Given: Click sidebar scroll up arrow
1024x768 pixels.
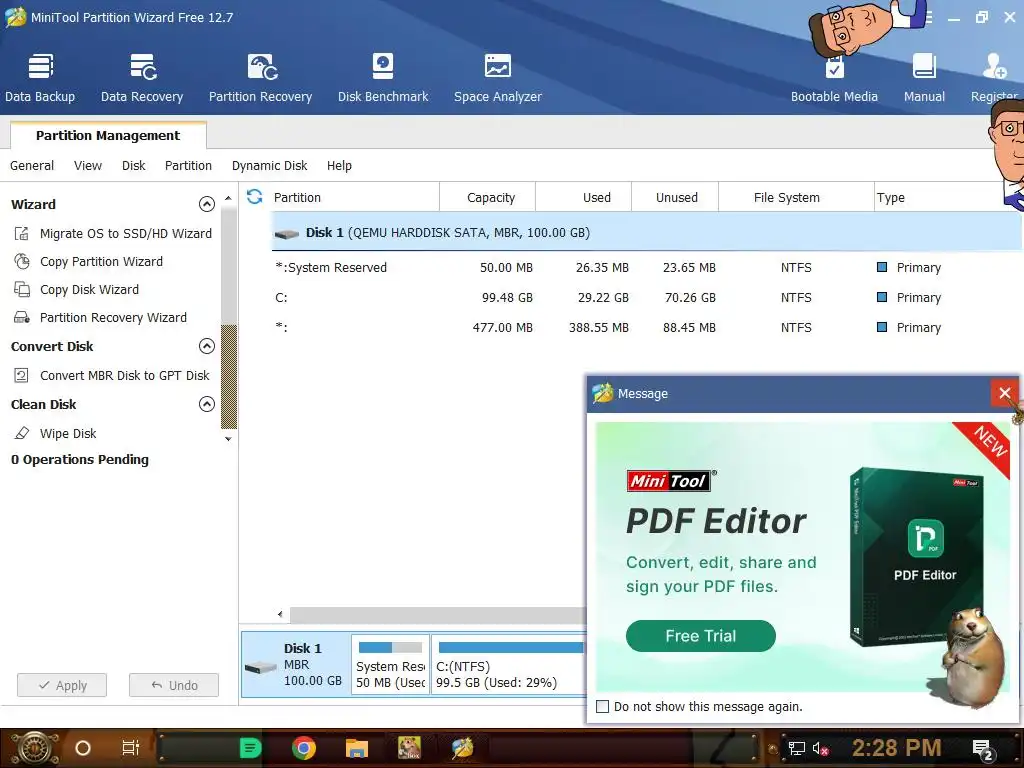Looking at the screenshot, I should pos(228,198).
